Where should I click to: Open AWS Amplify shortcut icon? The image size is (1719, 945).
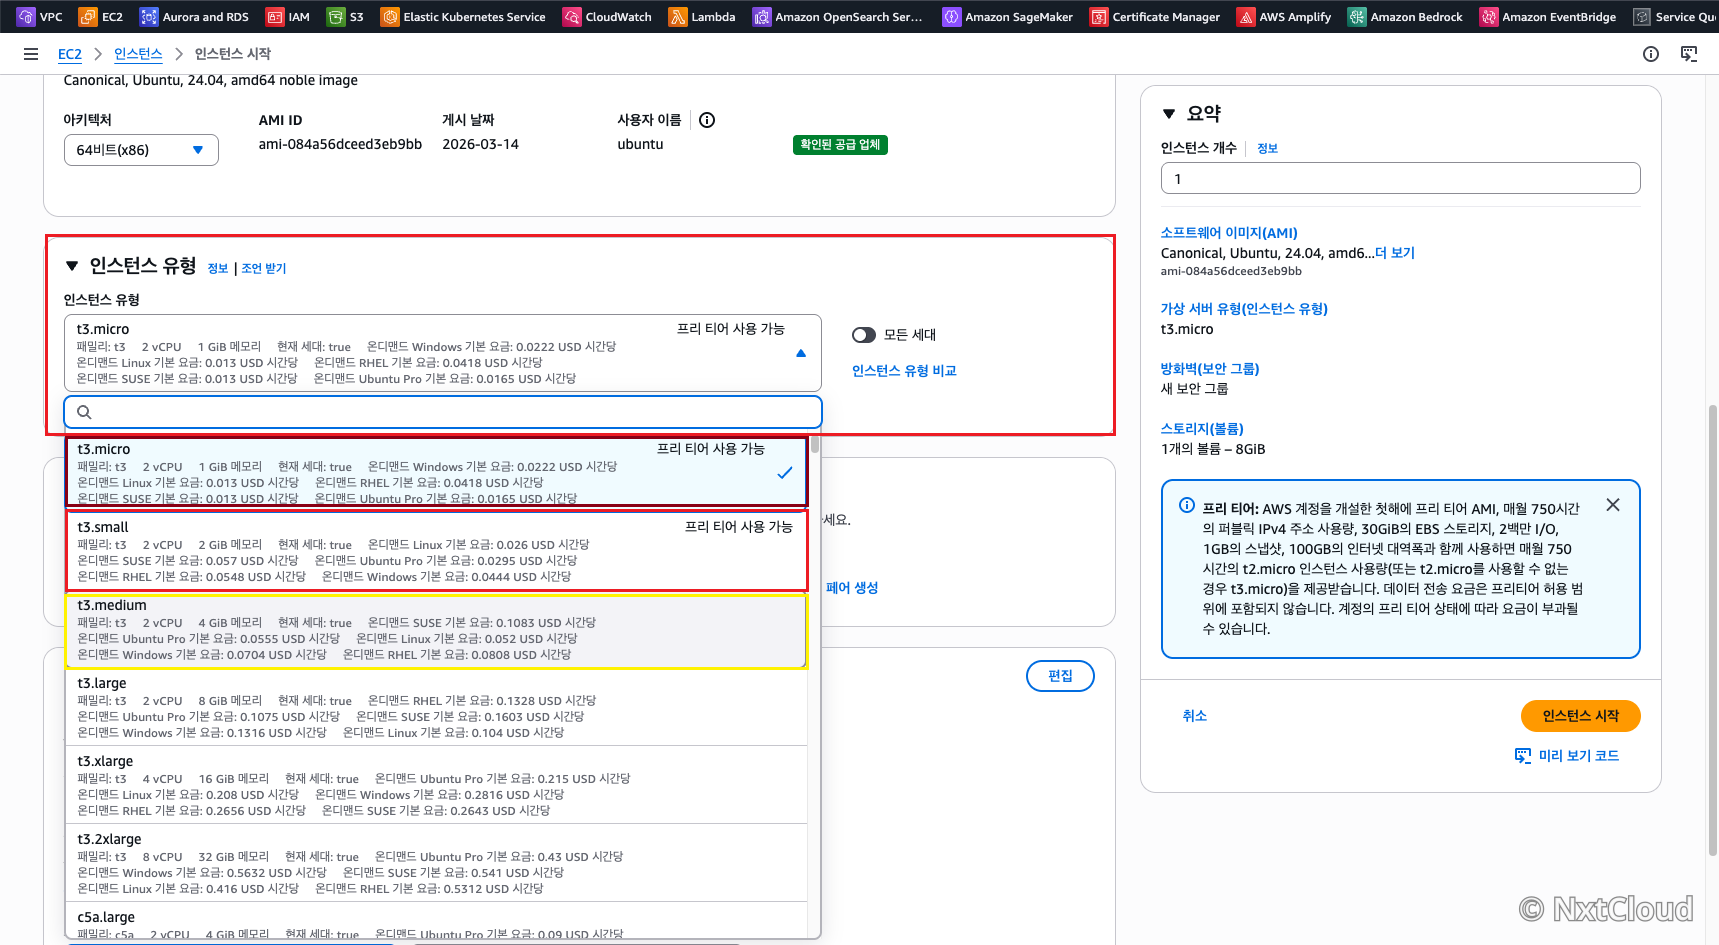click(x=1246, y=17)
